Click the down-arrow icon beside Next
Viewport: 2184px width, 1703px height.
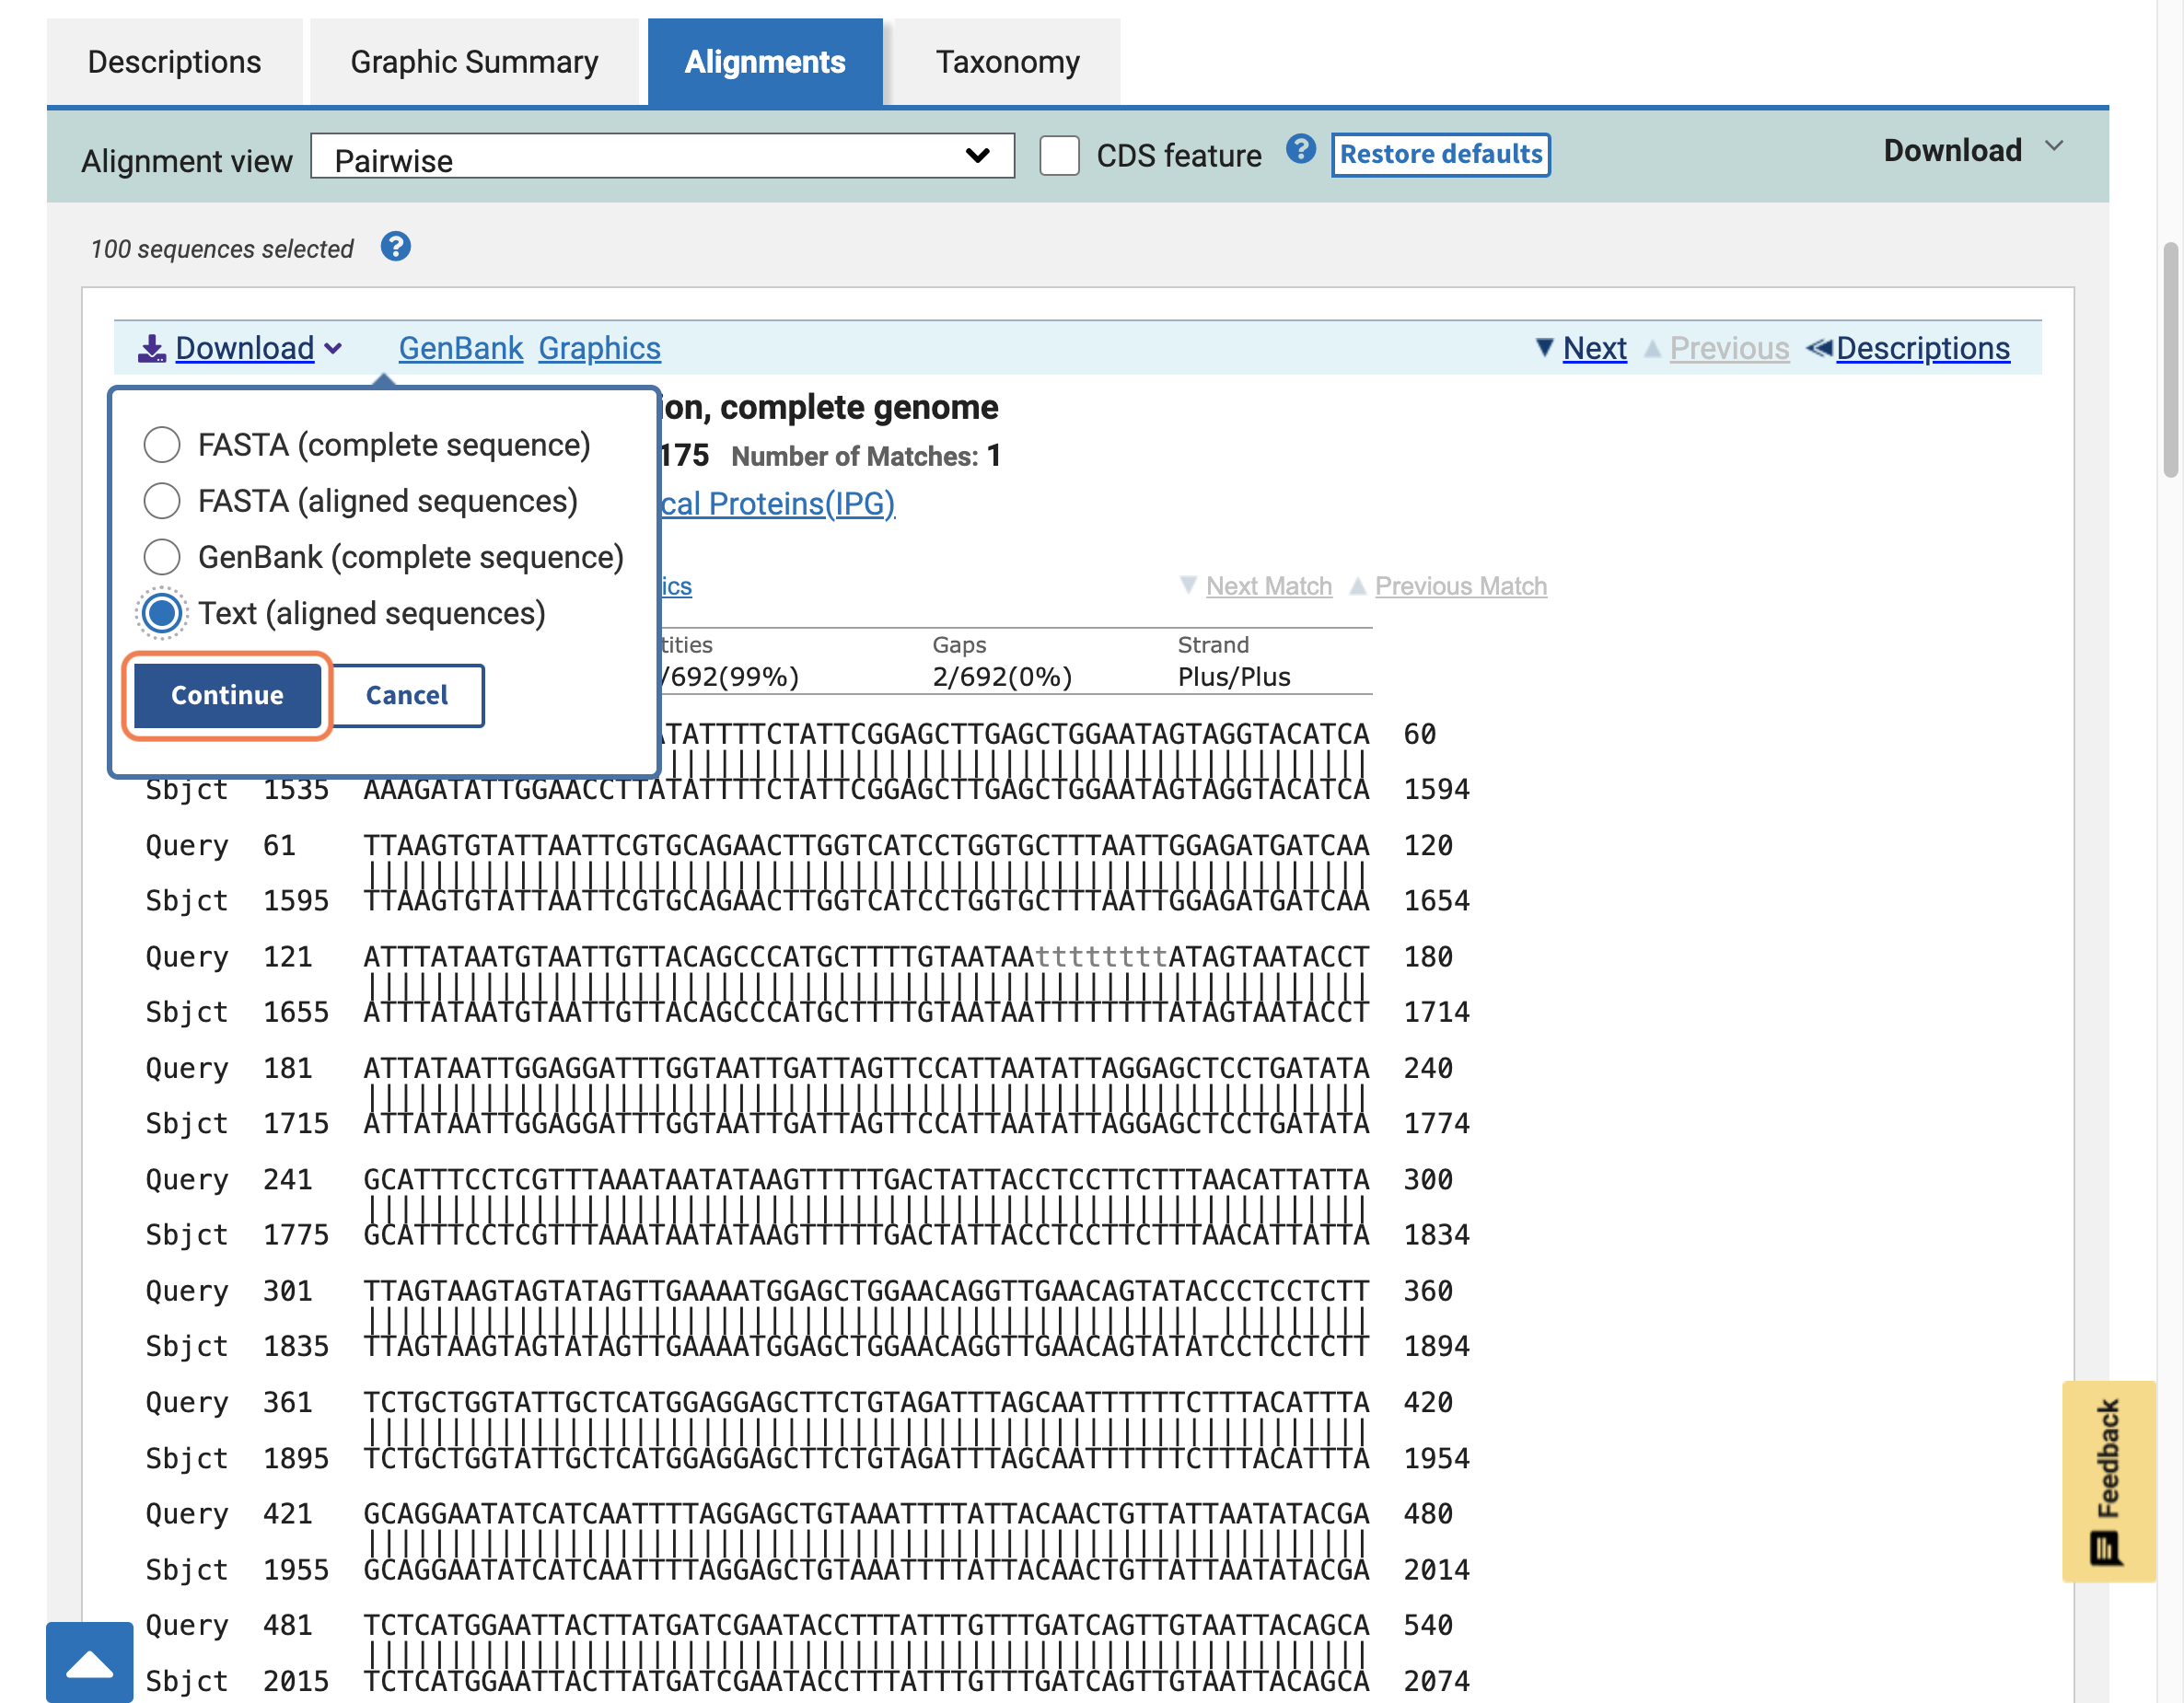coord(1545,348)
